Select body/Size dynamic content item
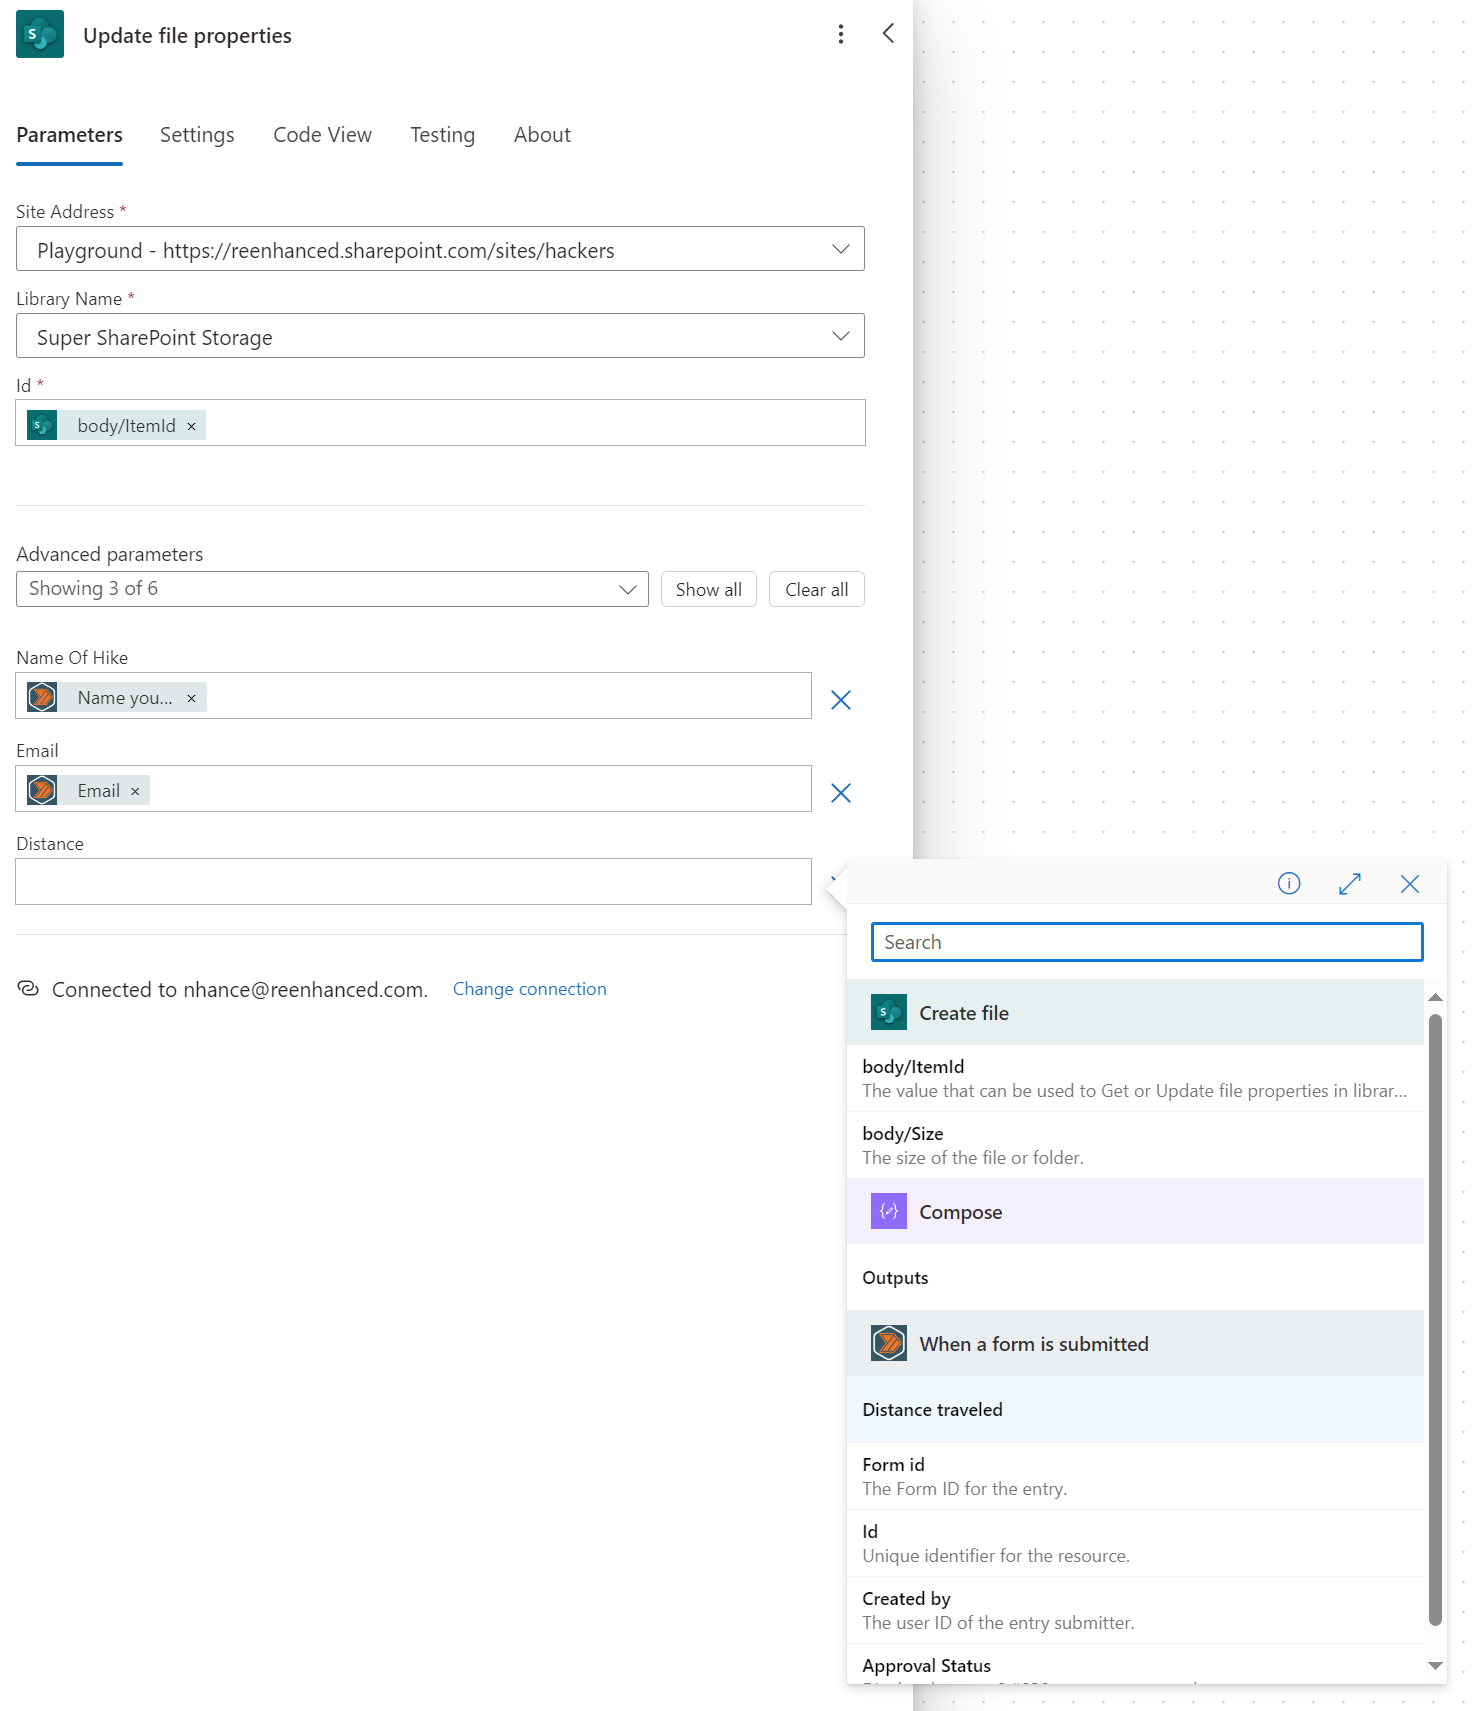The image size is (1473, 1711). (1135, 1145)
